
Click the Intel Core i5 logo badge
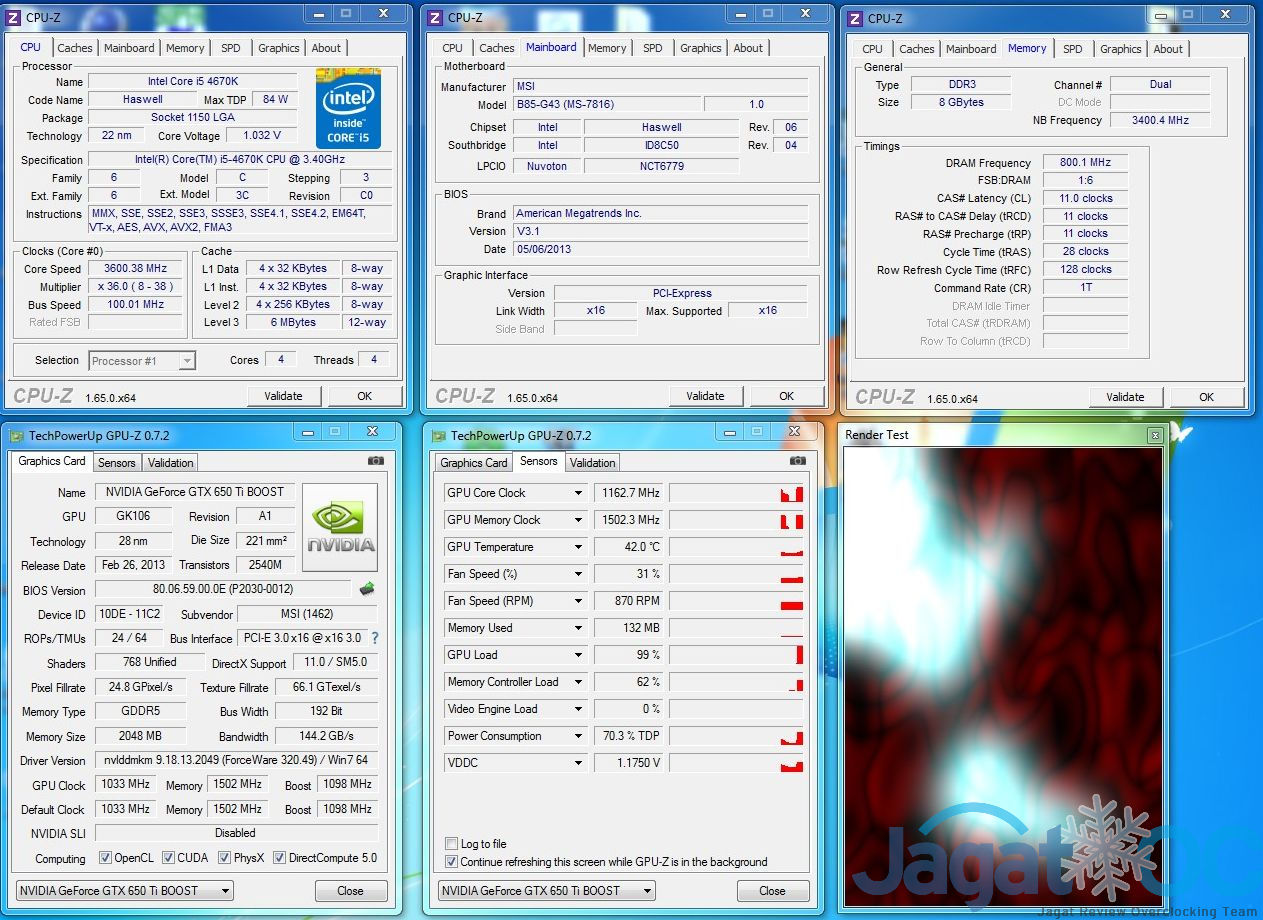[x=348, y=108]
